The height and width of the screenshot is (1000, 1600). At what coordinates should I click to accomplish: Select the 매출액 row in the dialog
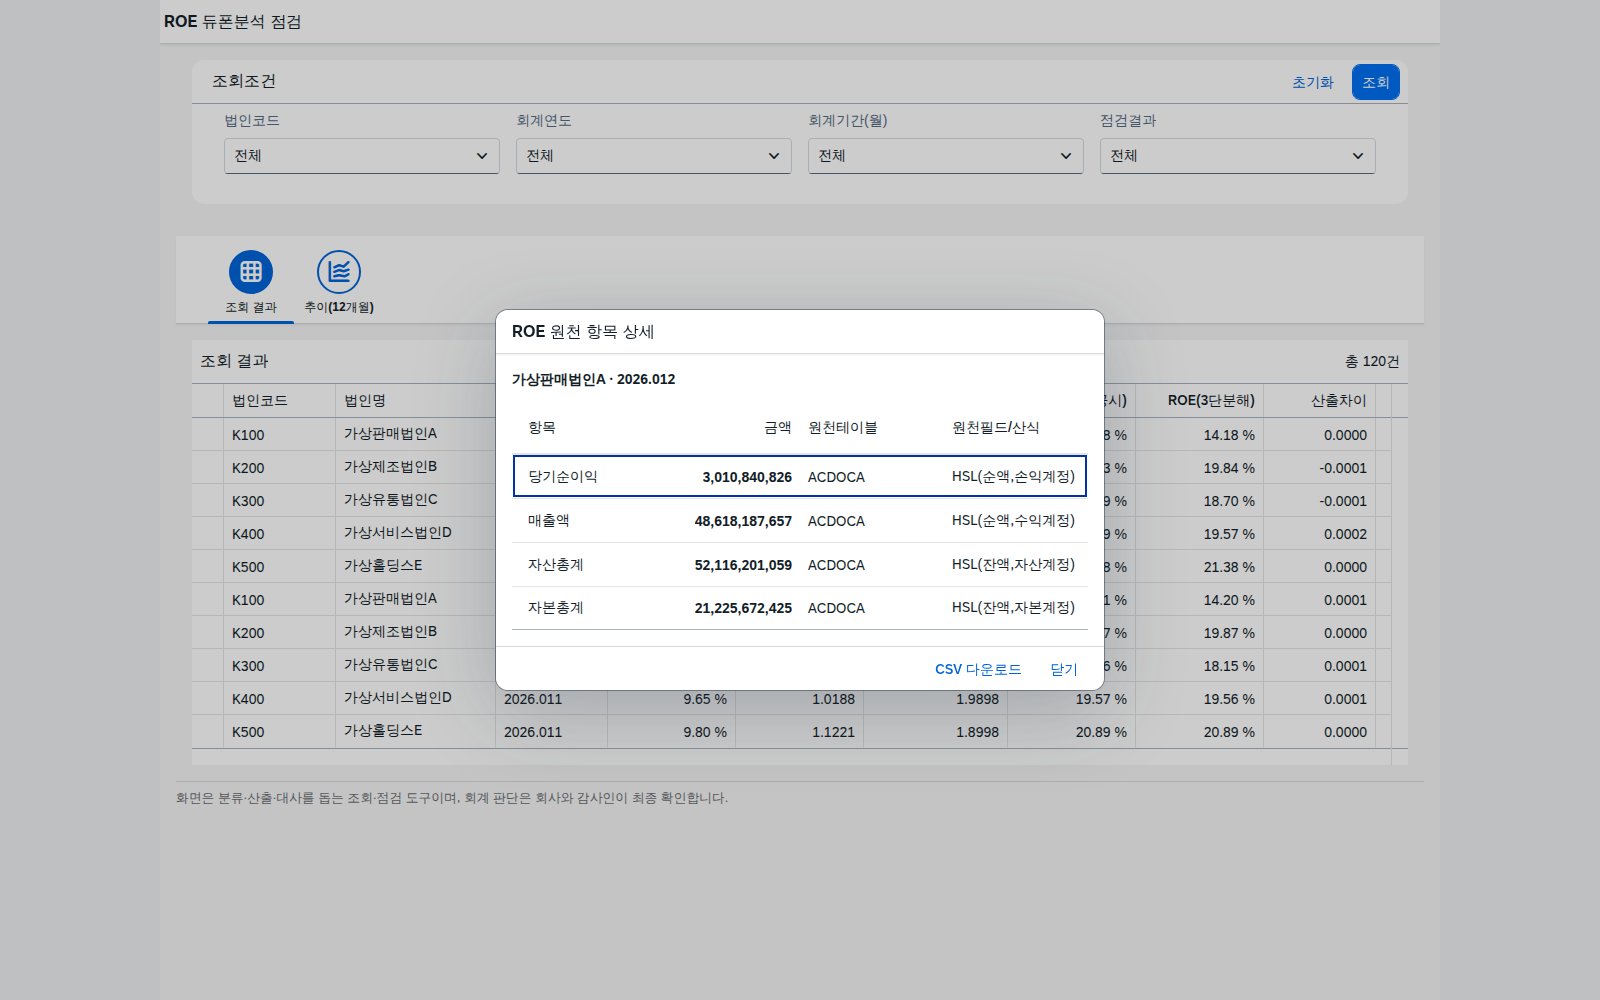pyautogui.click(x=800, y=521)
